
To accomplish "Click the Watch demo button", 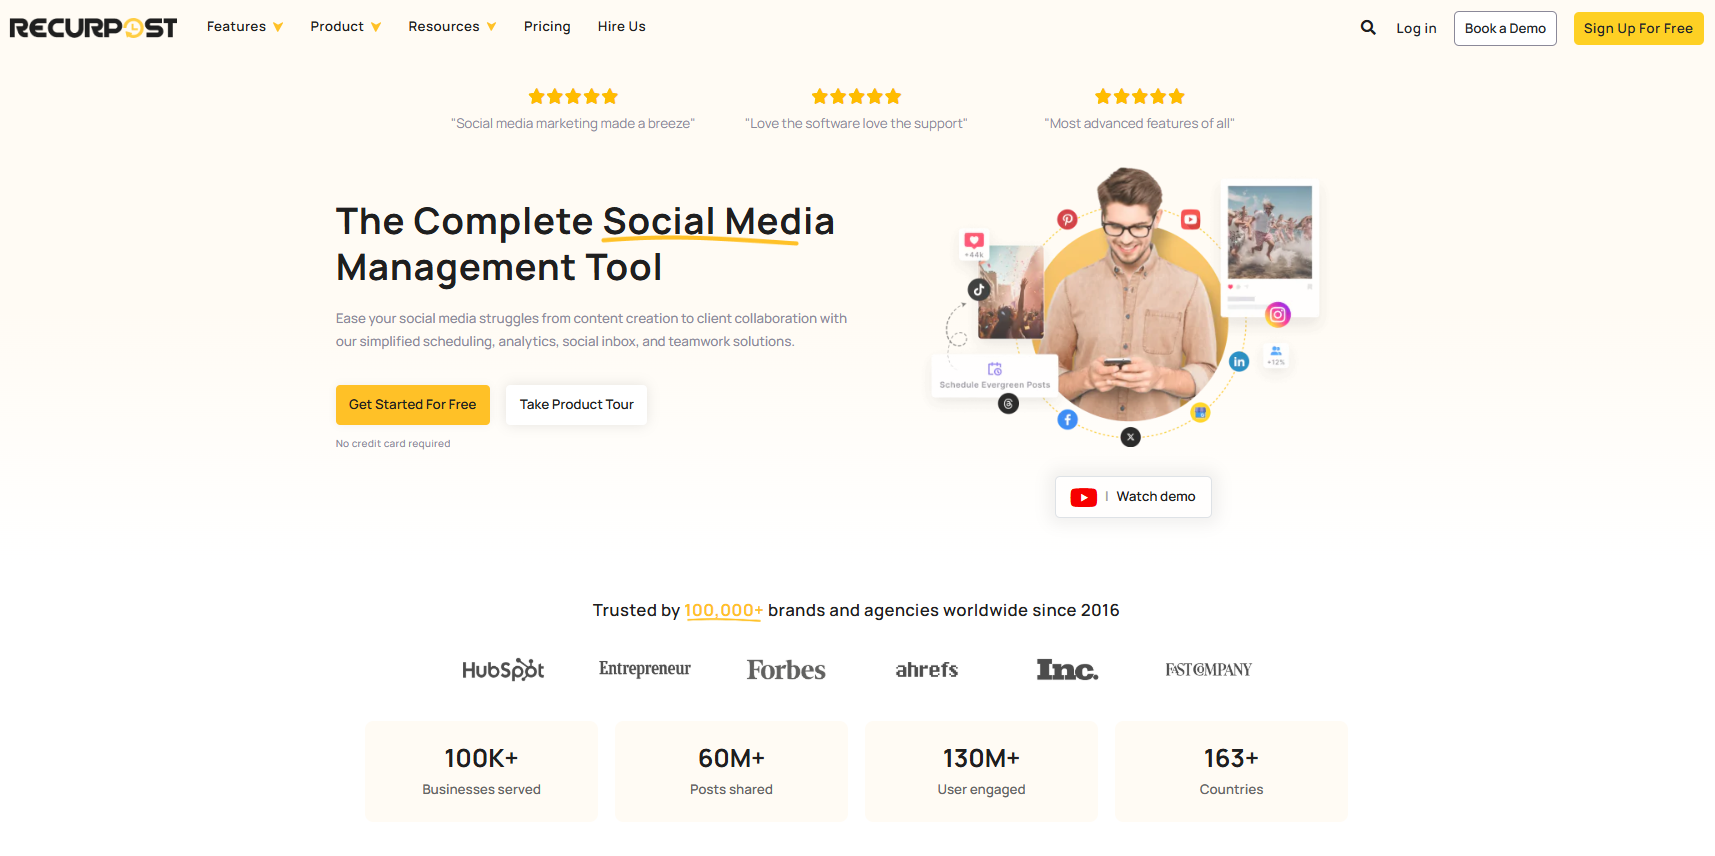I will click(1133, 497).
